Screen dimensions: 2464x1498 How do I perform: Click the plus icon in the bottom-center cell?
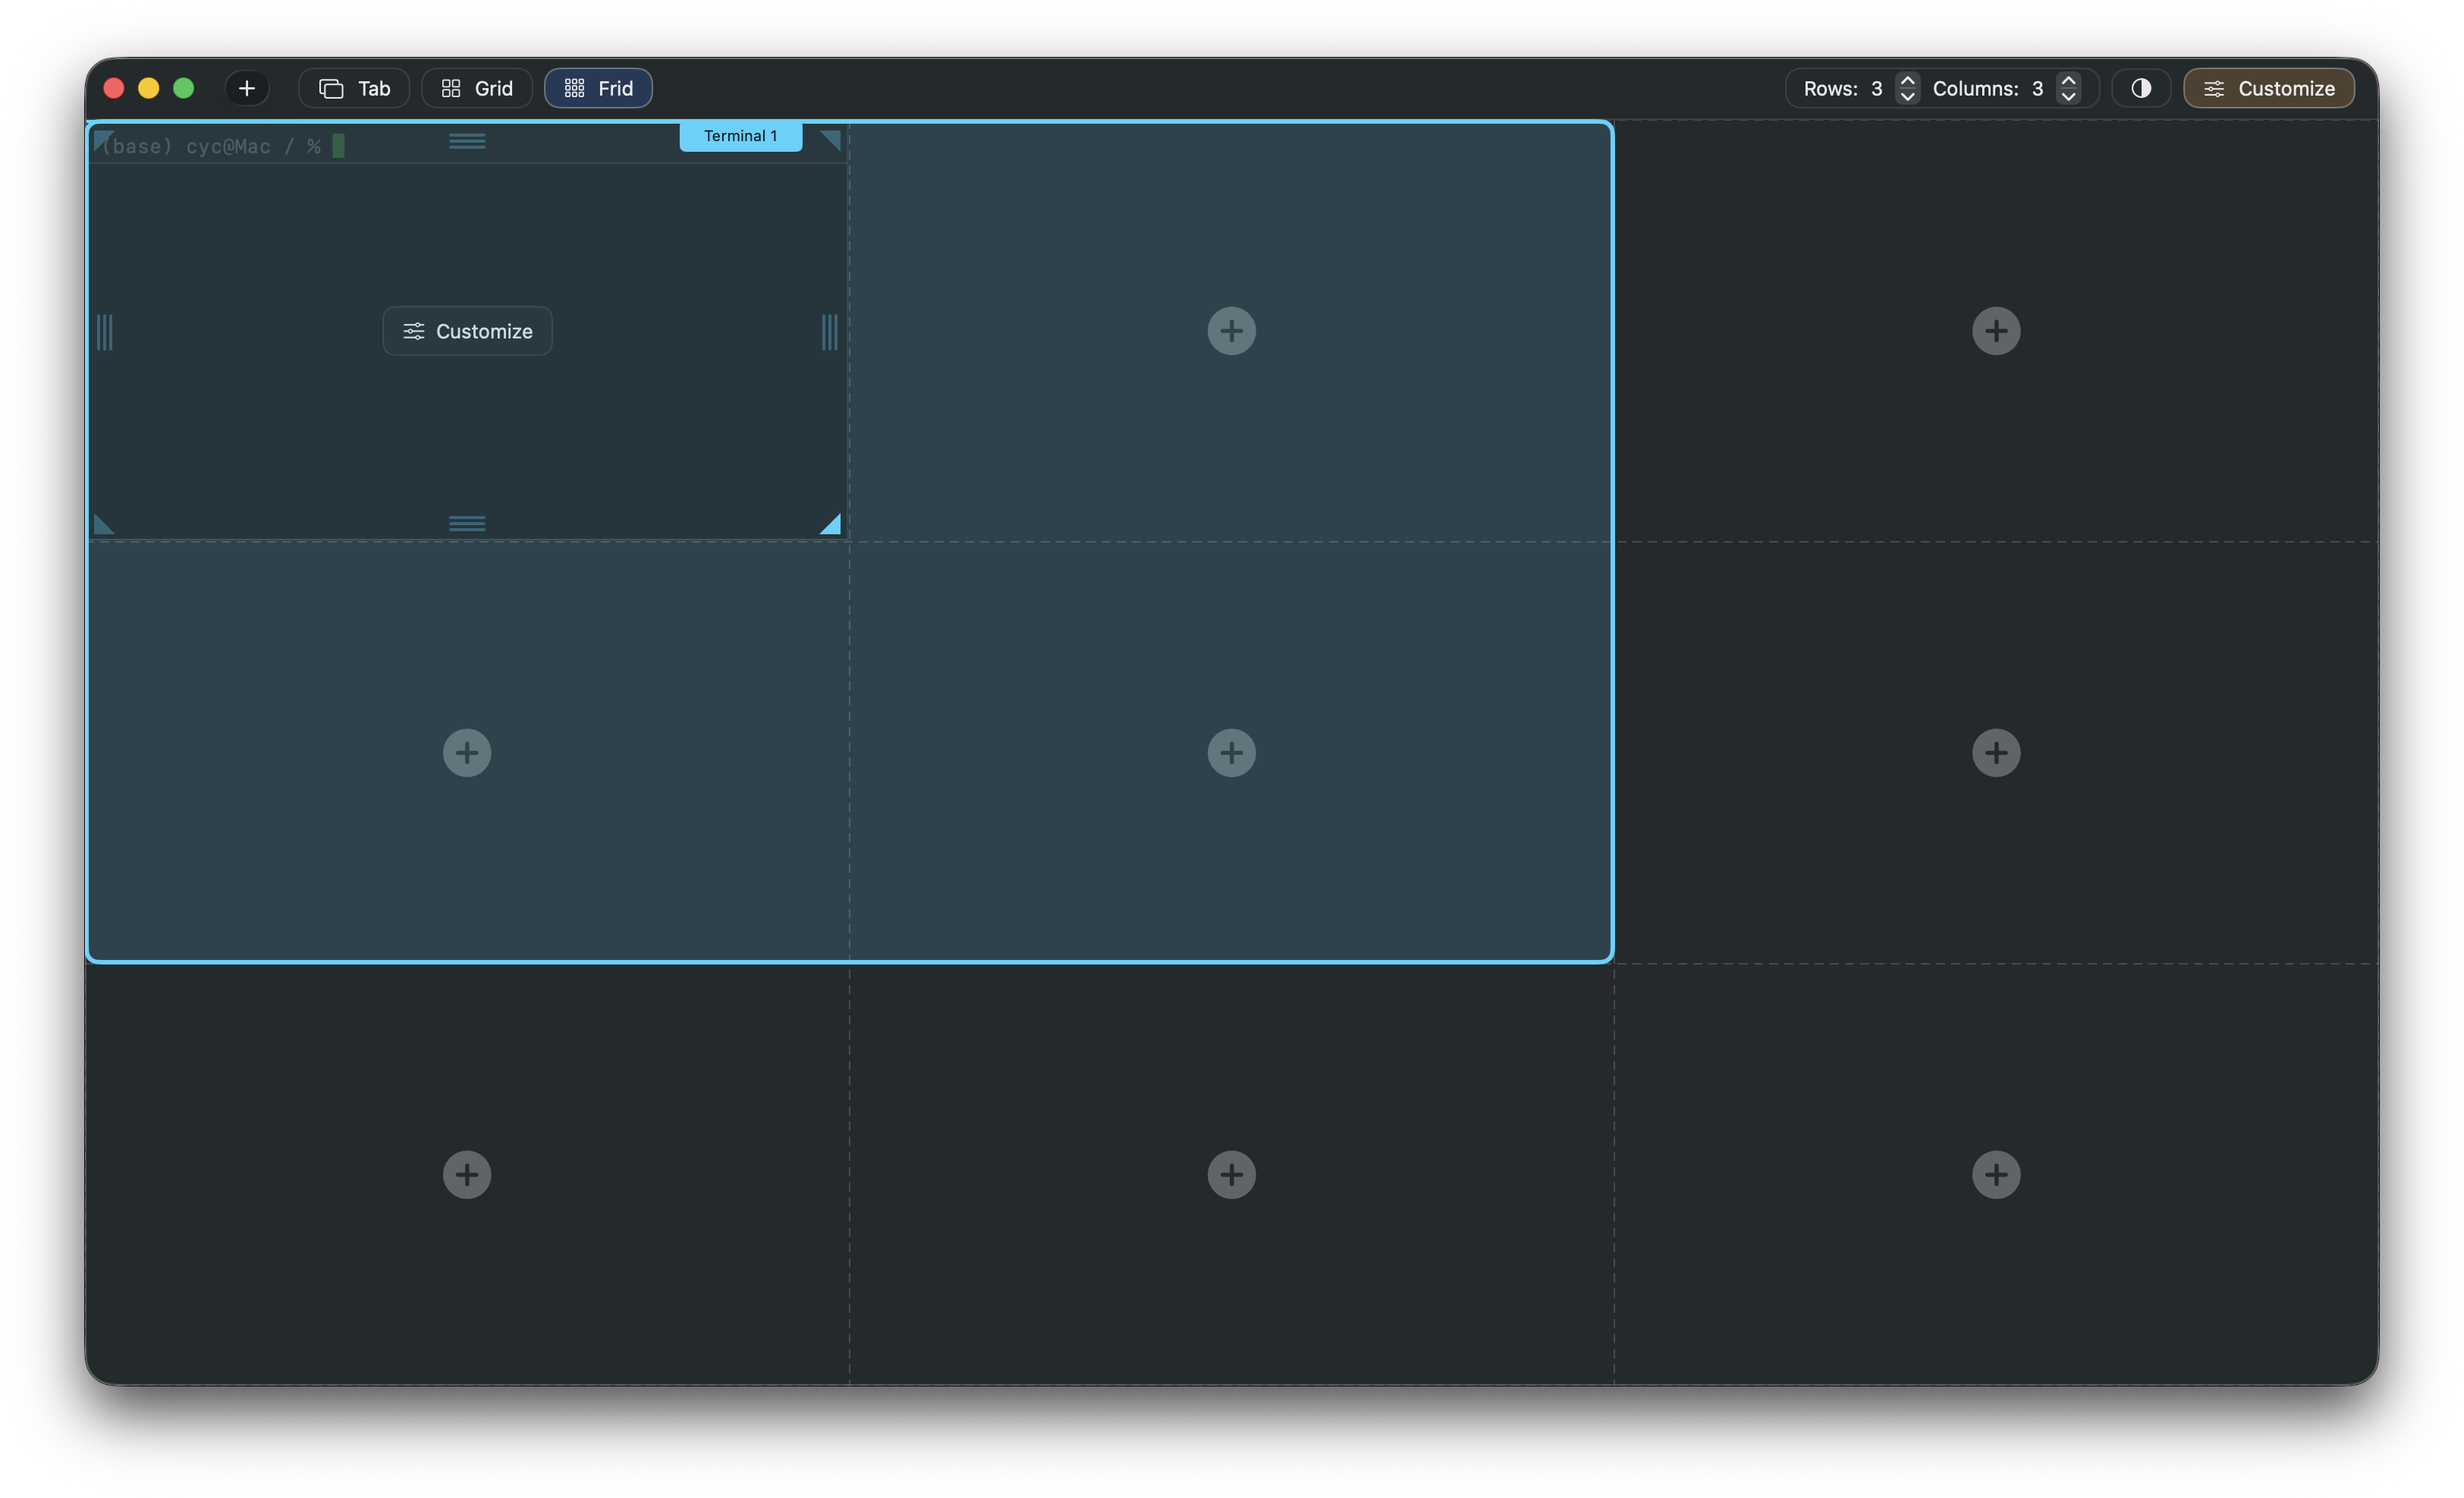pos(1230,1174)
